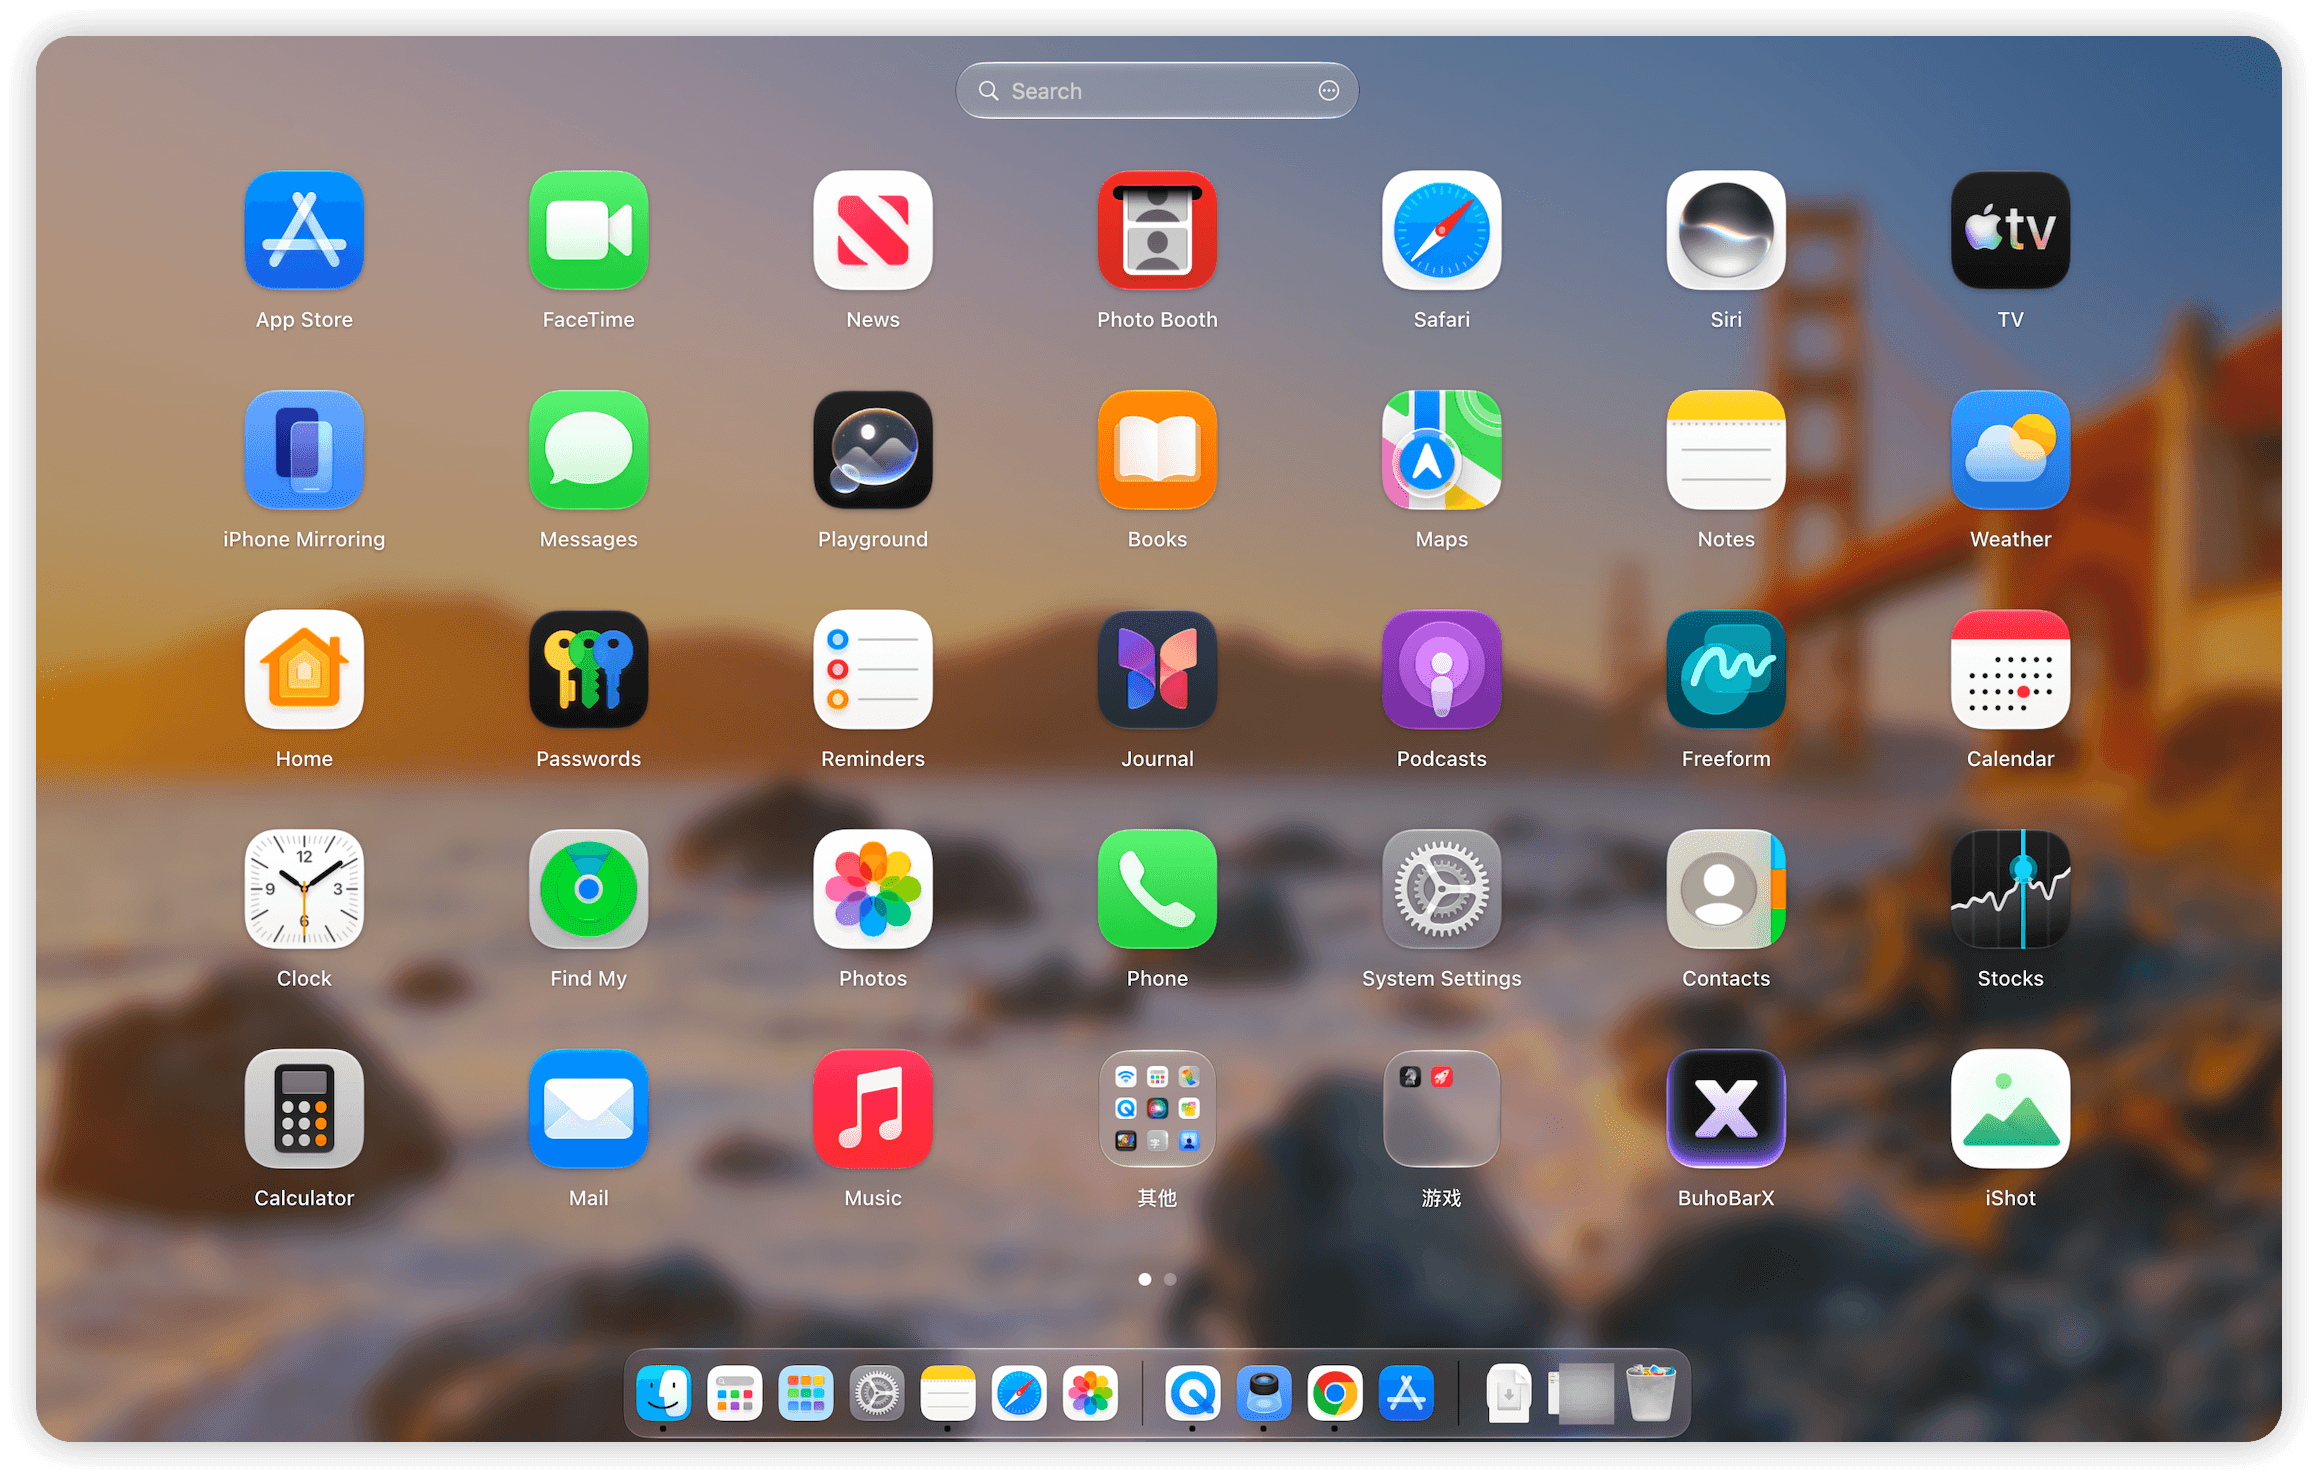Launch Image Playground
The height and width of the screenshot is (1478, 2318).
[873, 450]
